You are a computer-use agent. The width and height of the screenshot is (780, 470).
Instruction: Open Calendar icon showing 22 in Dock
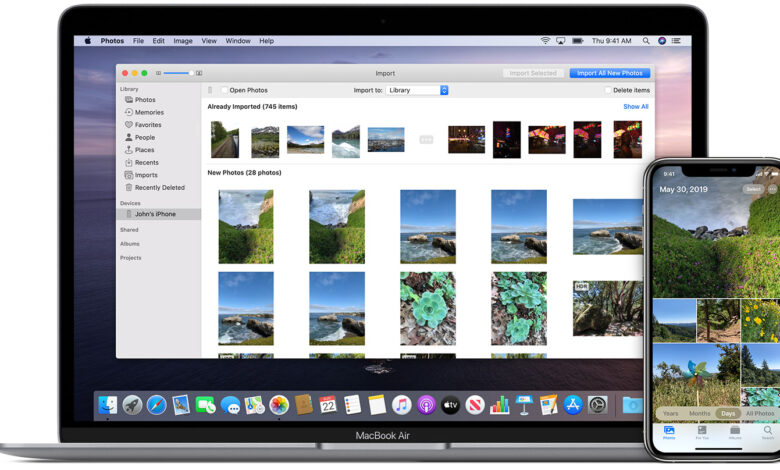328,405
